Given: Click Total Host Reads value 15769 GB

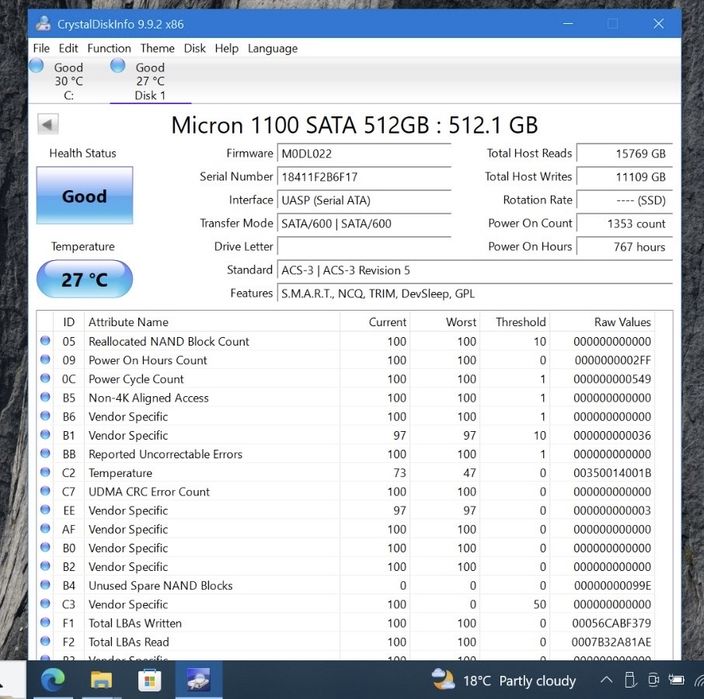Looking at the screenshot, I should (x=624, y=154).
